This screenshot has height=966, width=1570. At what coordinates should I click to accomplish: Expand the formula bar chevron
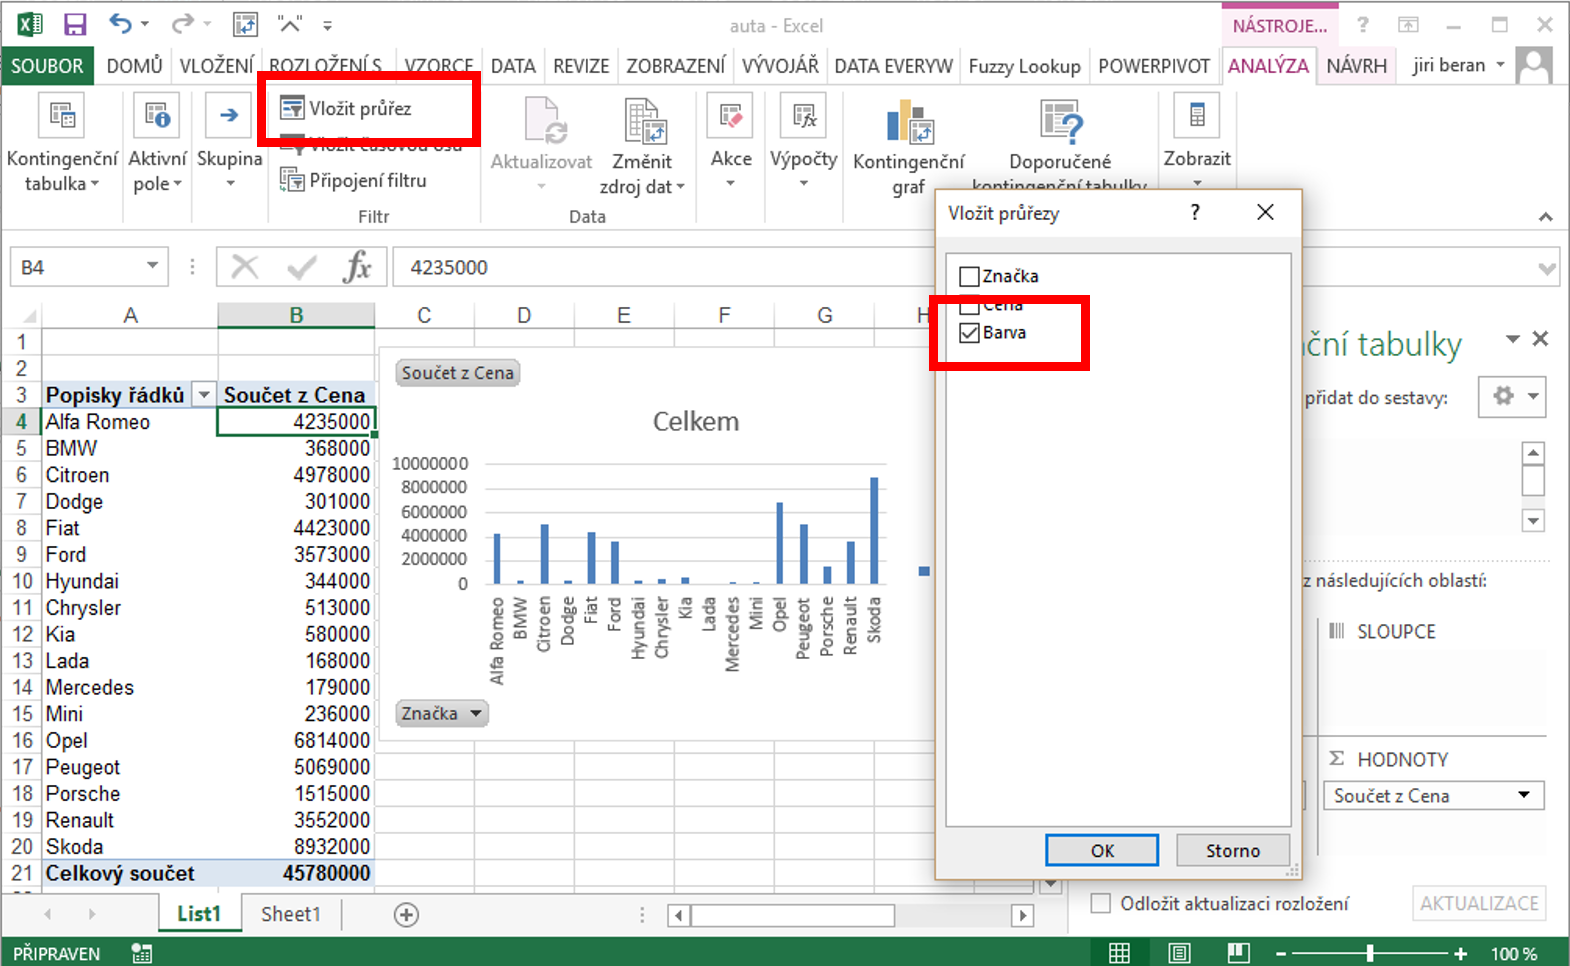tap(1547, 268)
